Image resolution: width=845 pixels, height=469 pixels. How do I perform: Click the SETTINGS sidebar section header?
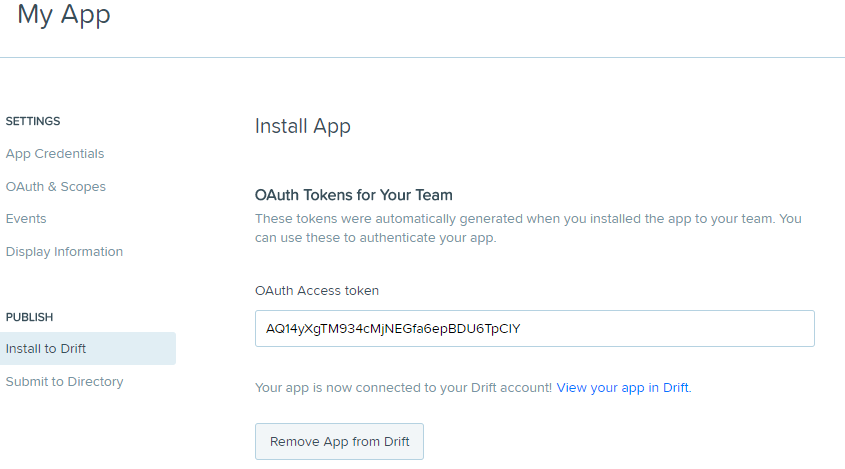click(33, 121)
